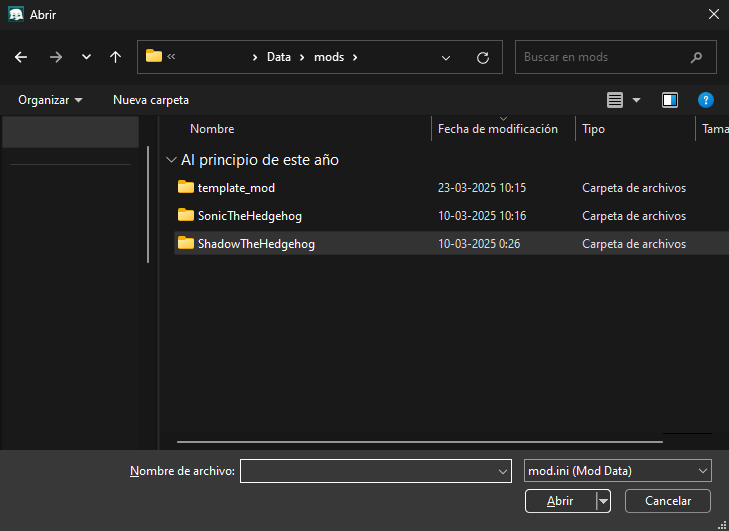This screenshot has width=729, height=531.
Task: Open the help question mark icon
Action: pos(705,100)
